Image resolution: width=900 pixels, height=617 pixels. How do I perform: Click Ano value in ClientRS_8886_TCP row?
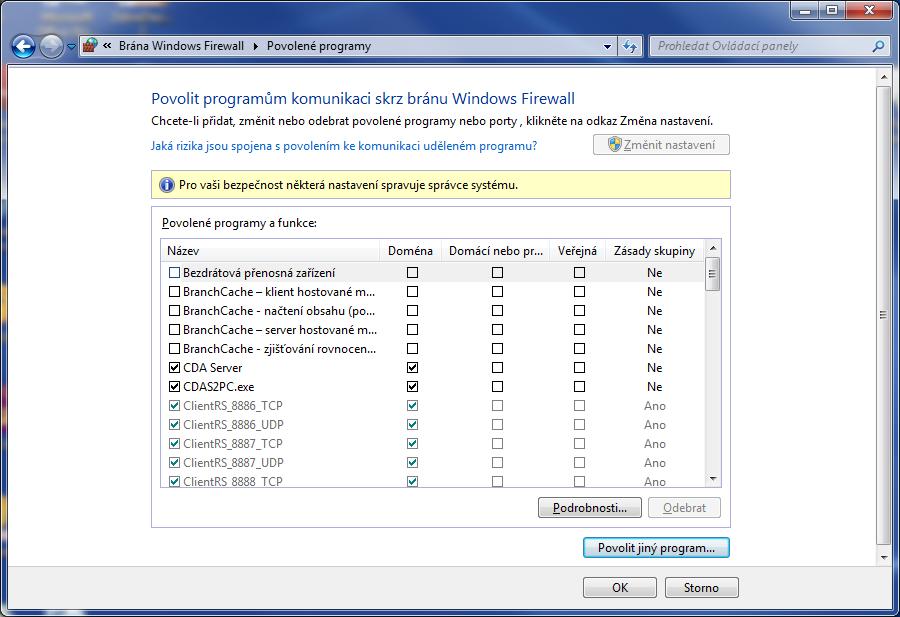pos(654,406)
